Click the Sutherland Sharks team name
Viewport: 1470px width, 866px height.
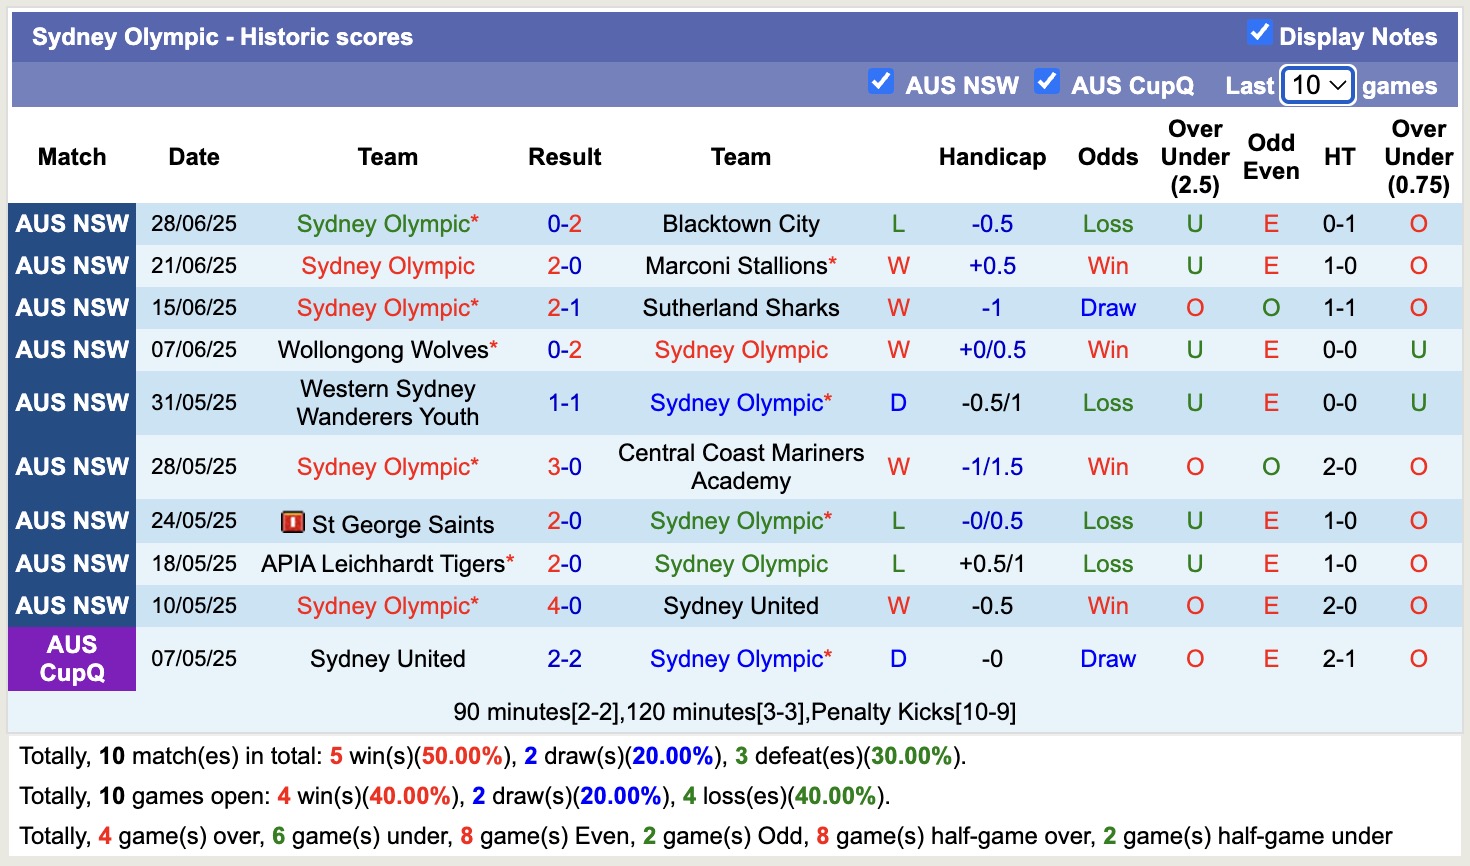pos(740,308)
